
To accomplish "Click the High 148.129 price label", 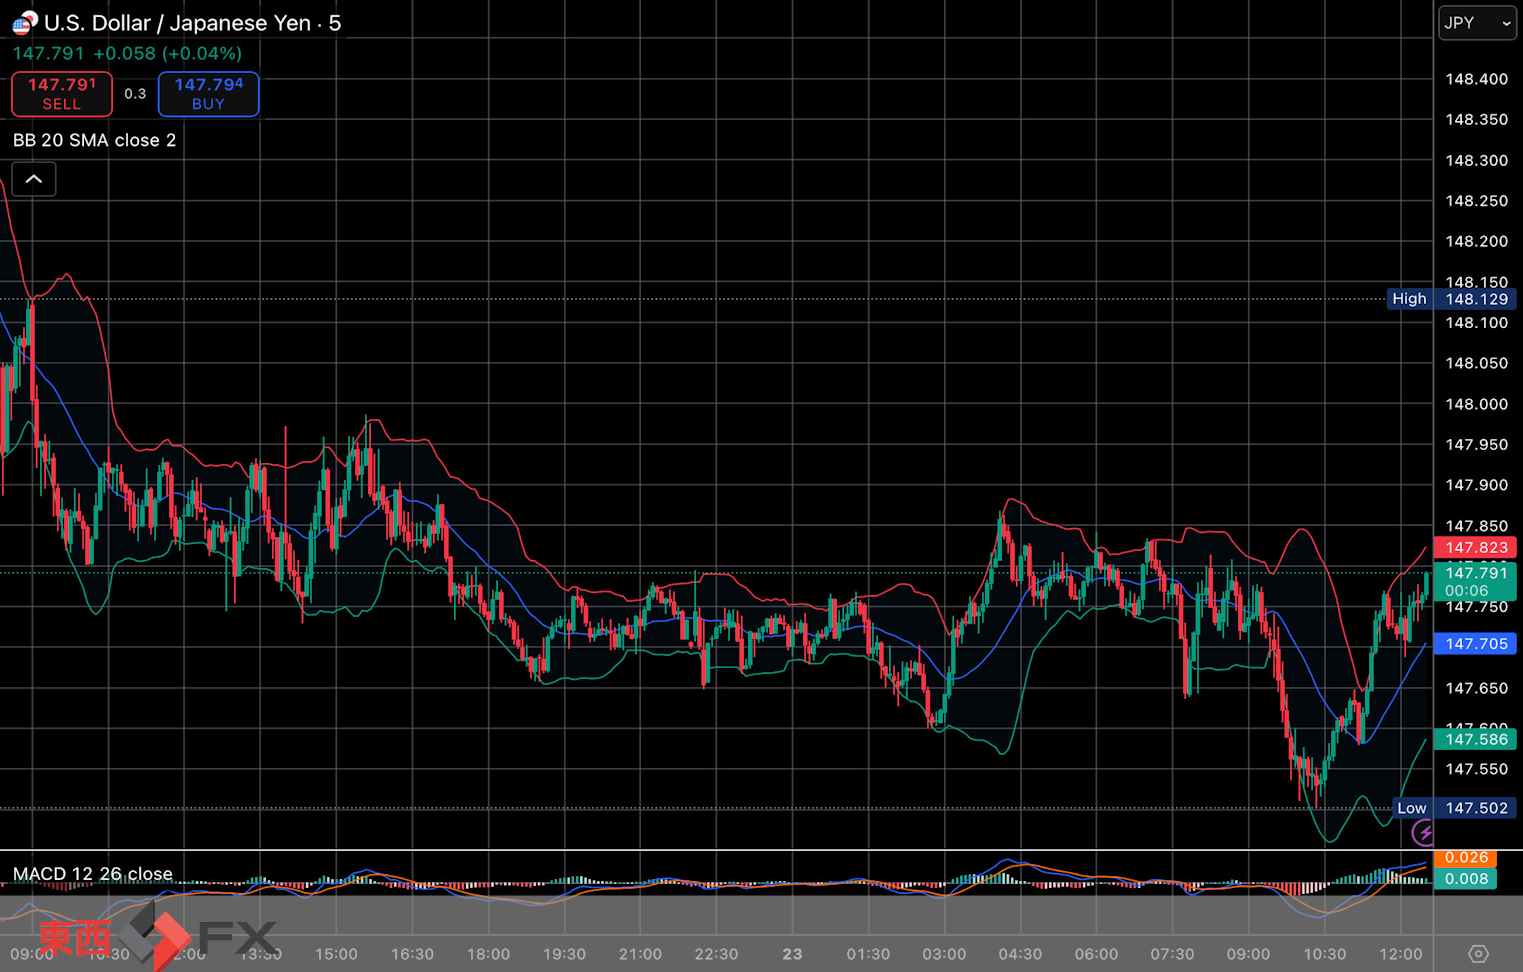I will [x=1450, y=299].
